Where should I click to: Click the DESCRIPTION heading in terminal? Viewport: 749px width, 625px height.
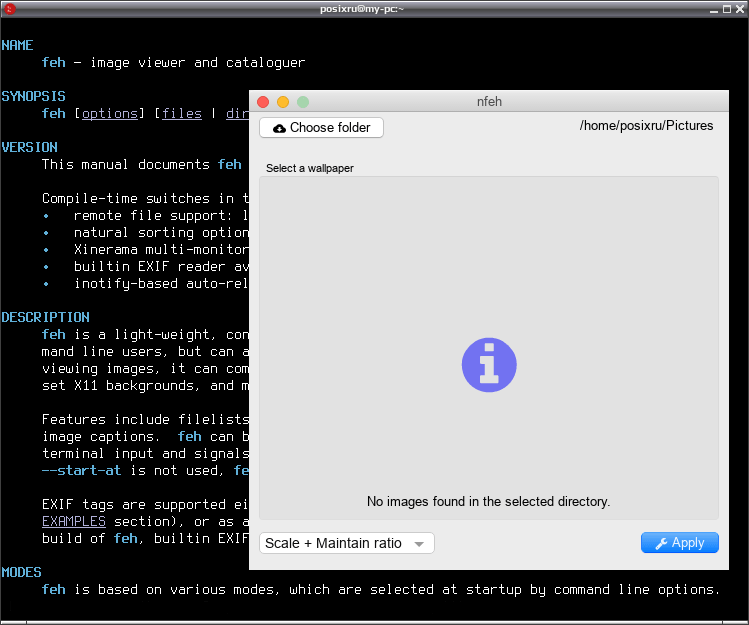click(x=45, y=317)
